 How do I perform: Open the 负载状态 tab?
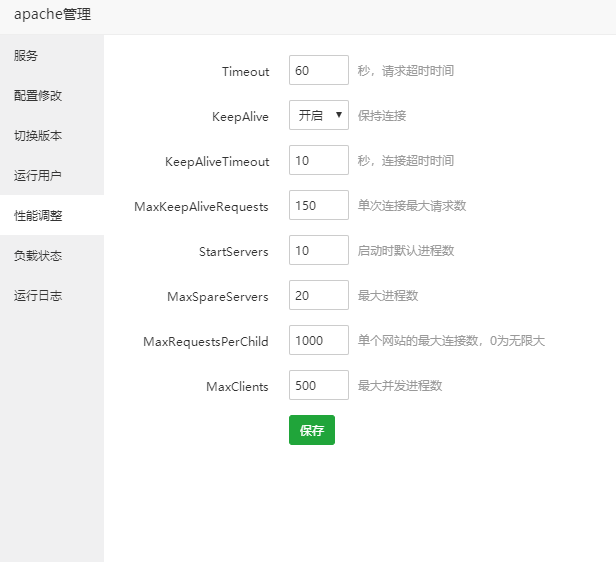52,255
